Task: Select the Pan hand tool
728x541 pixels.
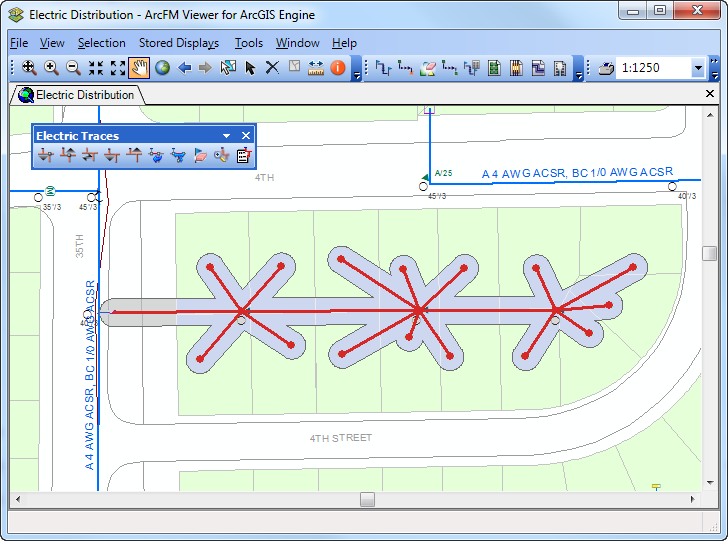Action: point(139,68)
